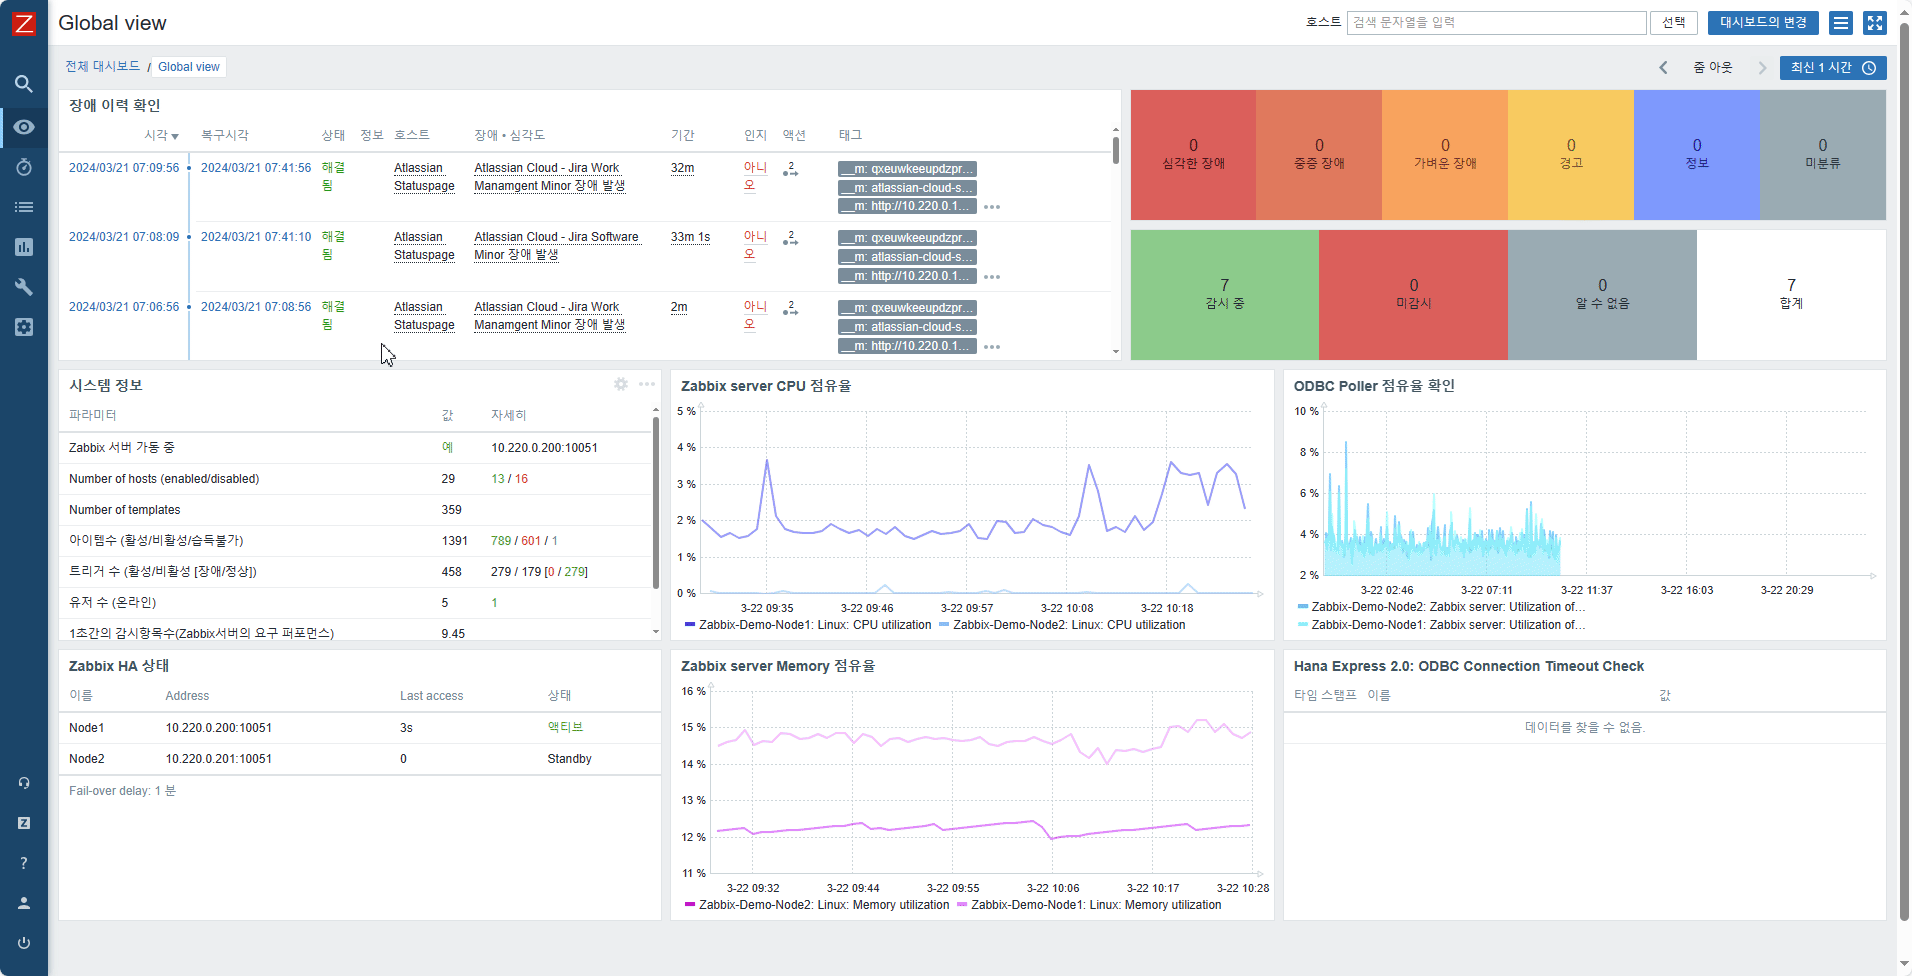1912x976 pixels.
Task: Open System information widget gear settings
Action: coord(621,384)
